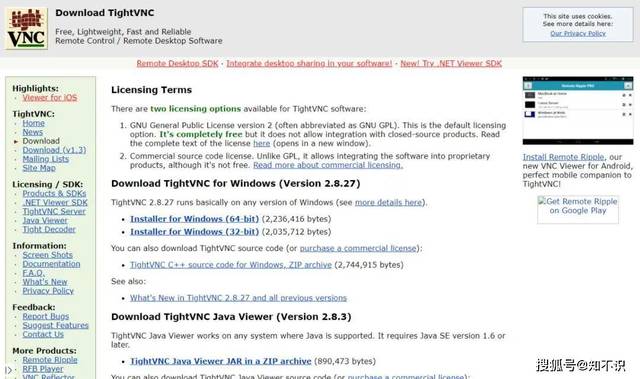
Task: Open Our Privacy Policy in cookie notice
Action: coord(578,33)
